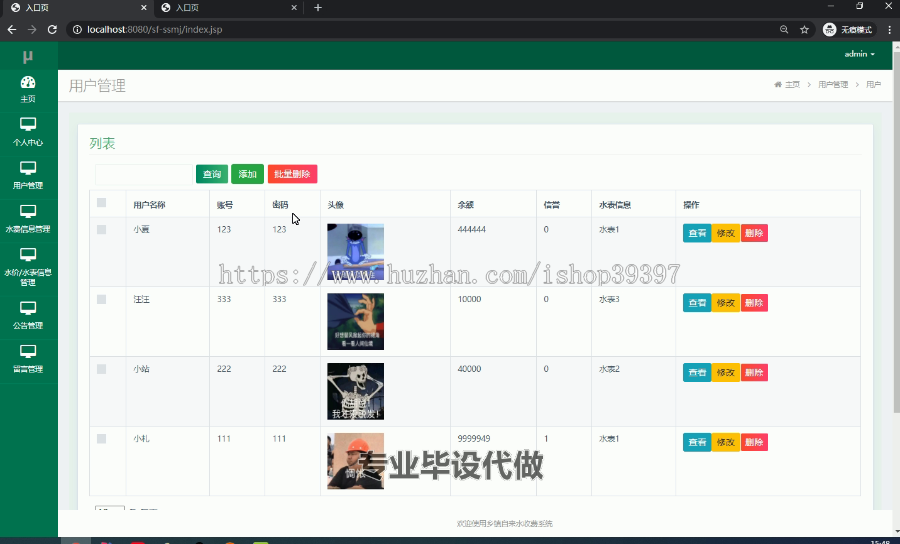Click 查看 for the account 222 row
The image size is (900, 544).
697,372
